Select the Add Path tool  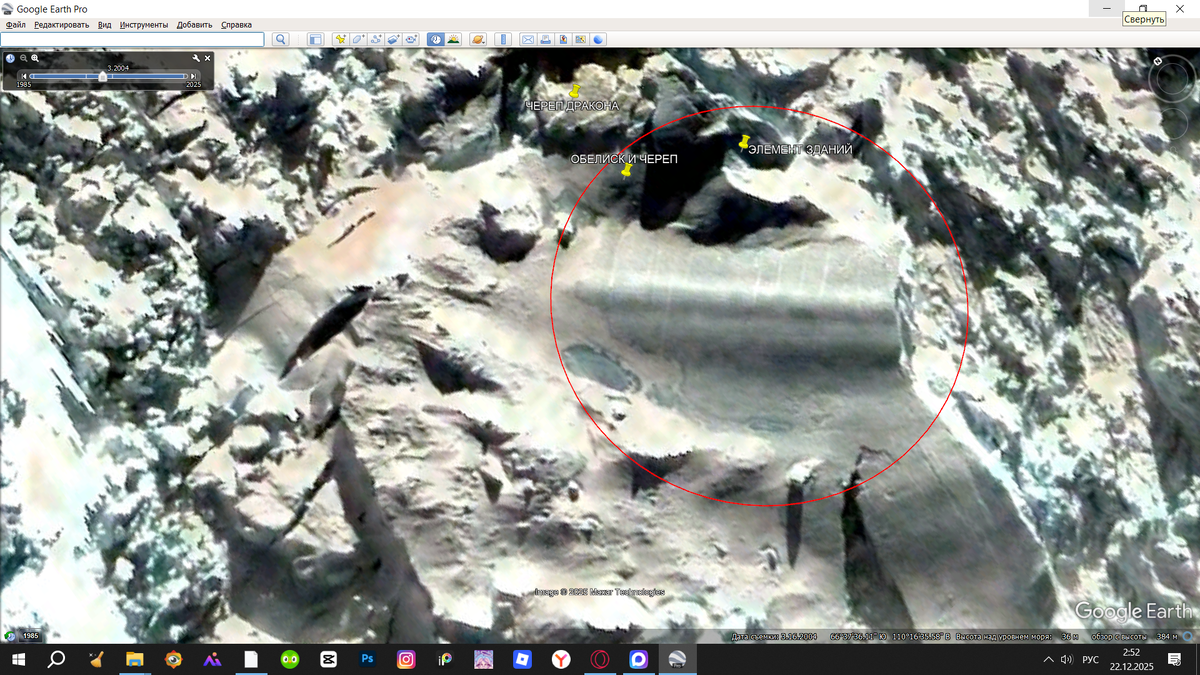376,39
